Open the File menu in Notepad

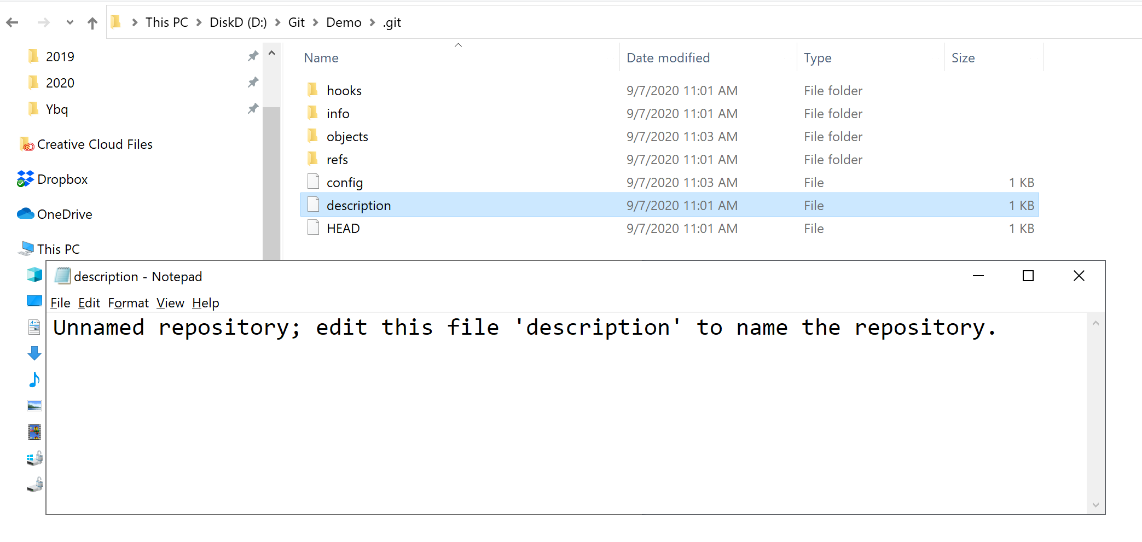point(60,302)
